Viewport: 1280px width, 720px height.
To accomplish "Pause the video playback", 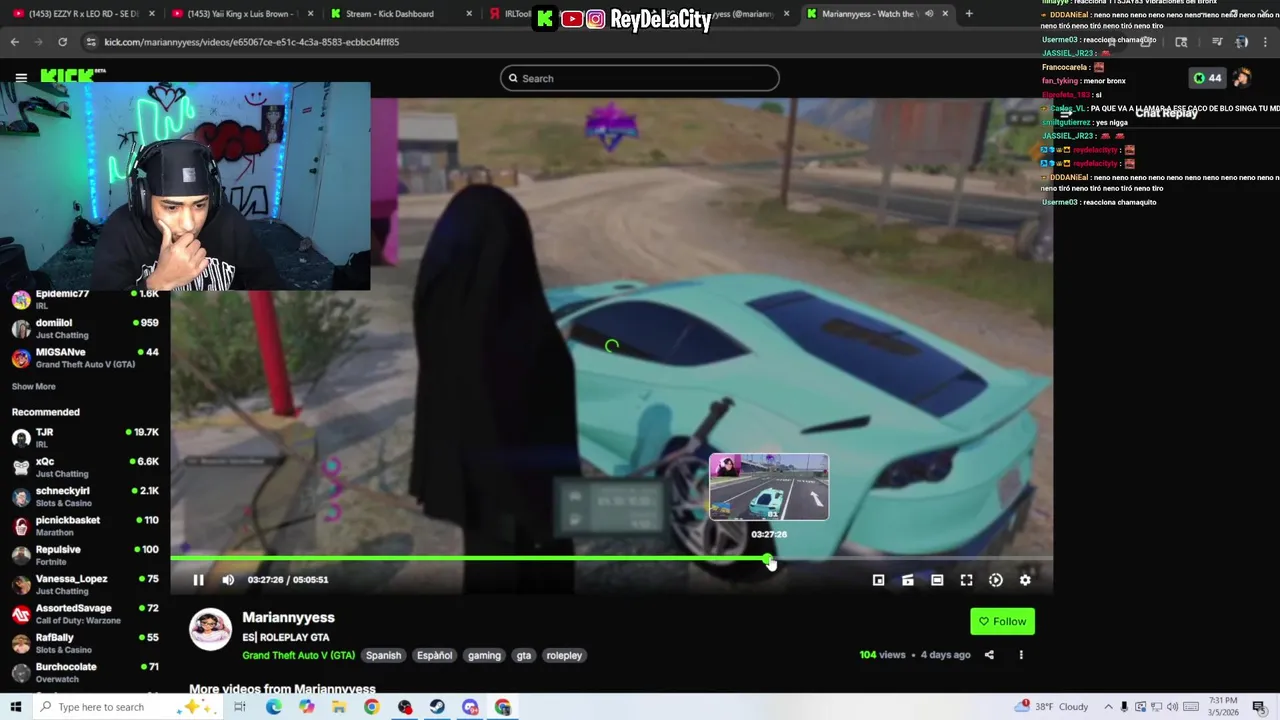I will click(x=198, y=580).
